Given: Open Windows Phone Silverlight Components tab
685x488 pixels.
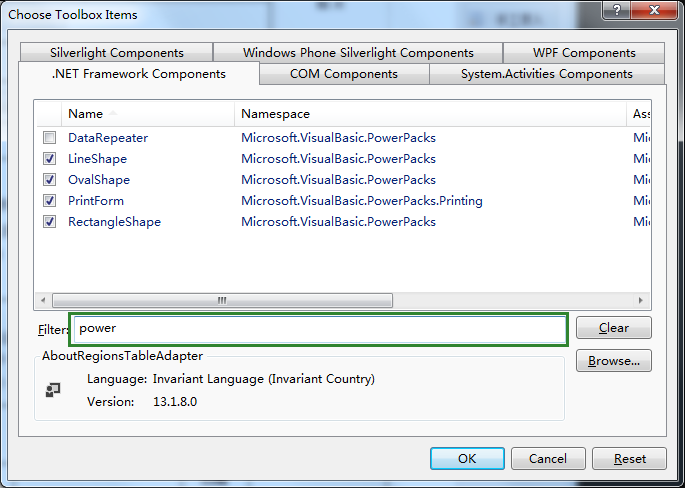Looking at the screenshot, I should [358, 52].
